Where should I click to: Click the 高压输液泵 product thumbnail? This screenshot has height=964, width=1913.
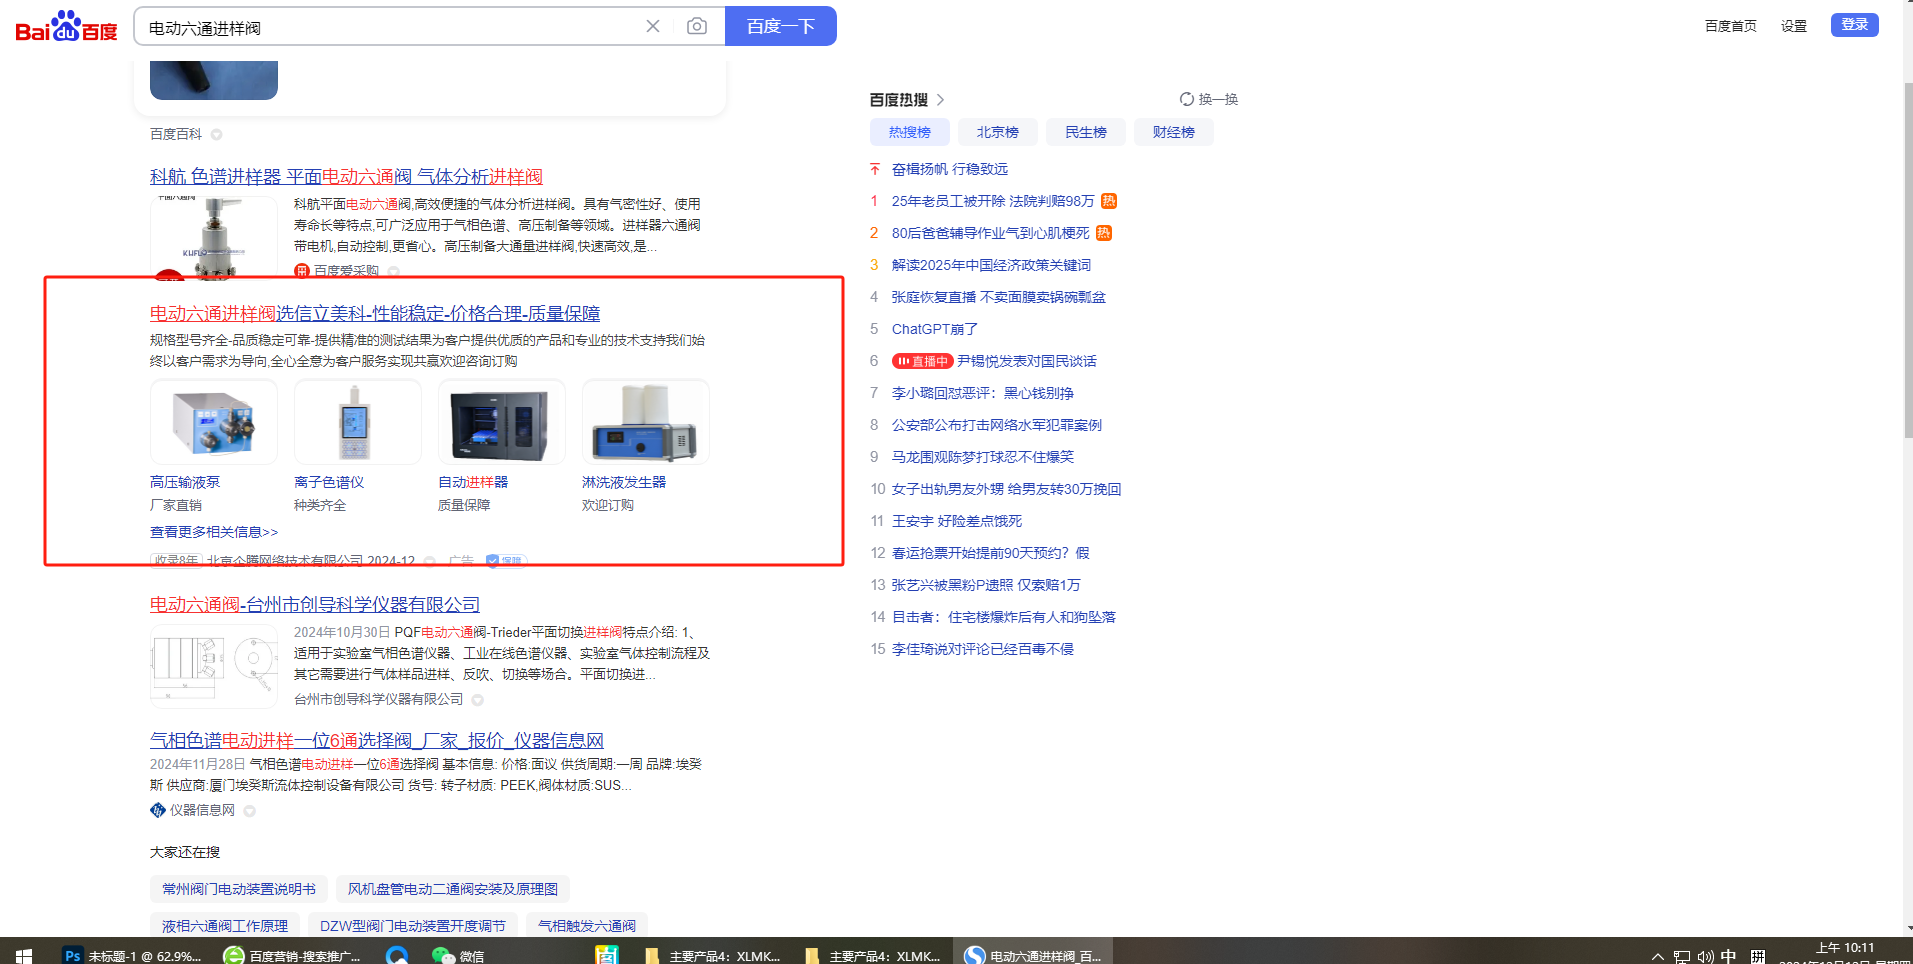[214, 422]
